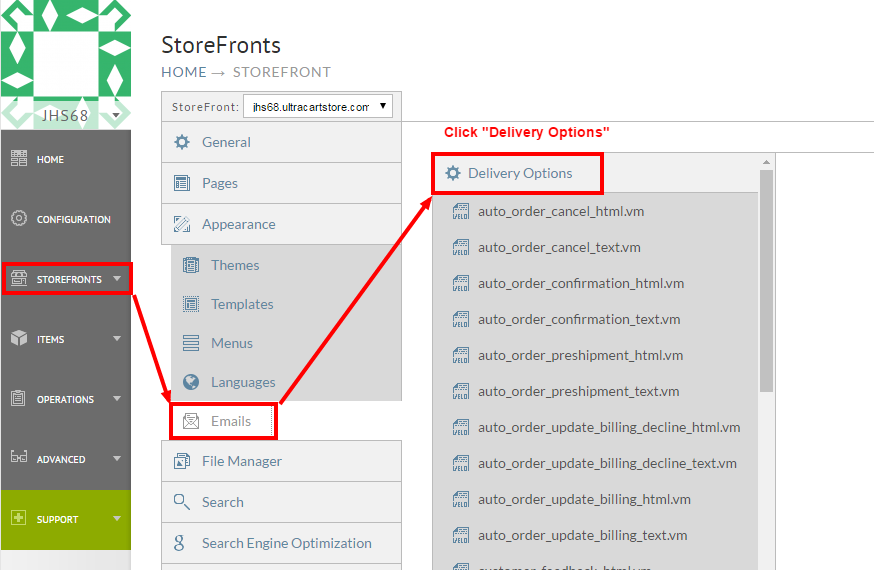Expand the Support menu arrow
This screenshot has height=570, width=874.
pos(116,519)
